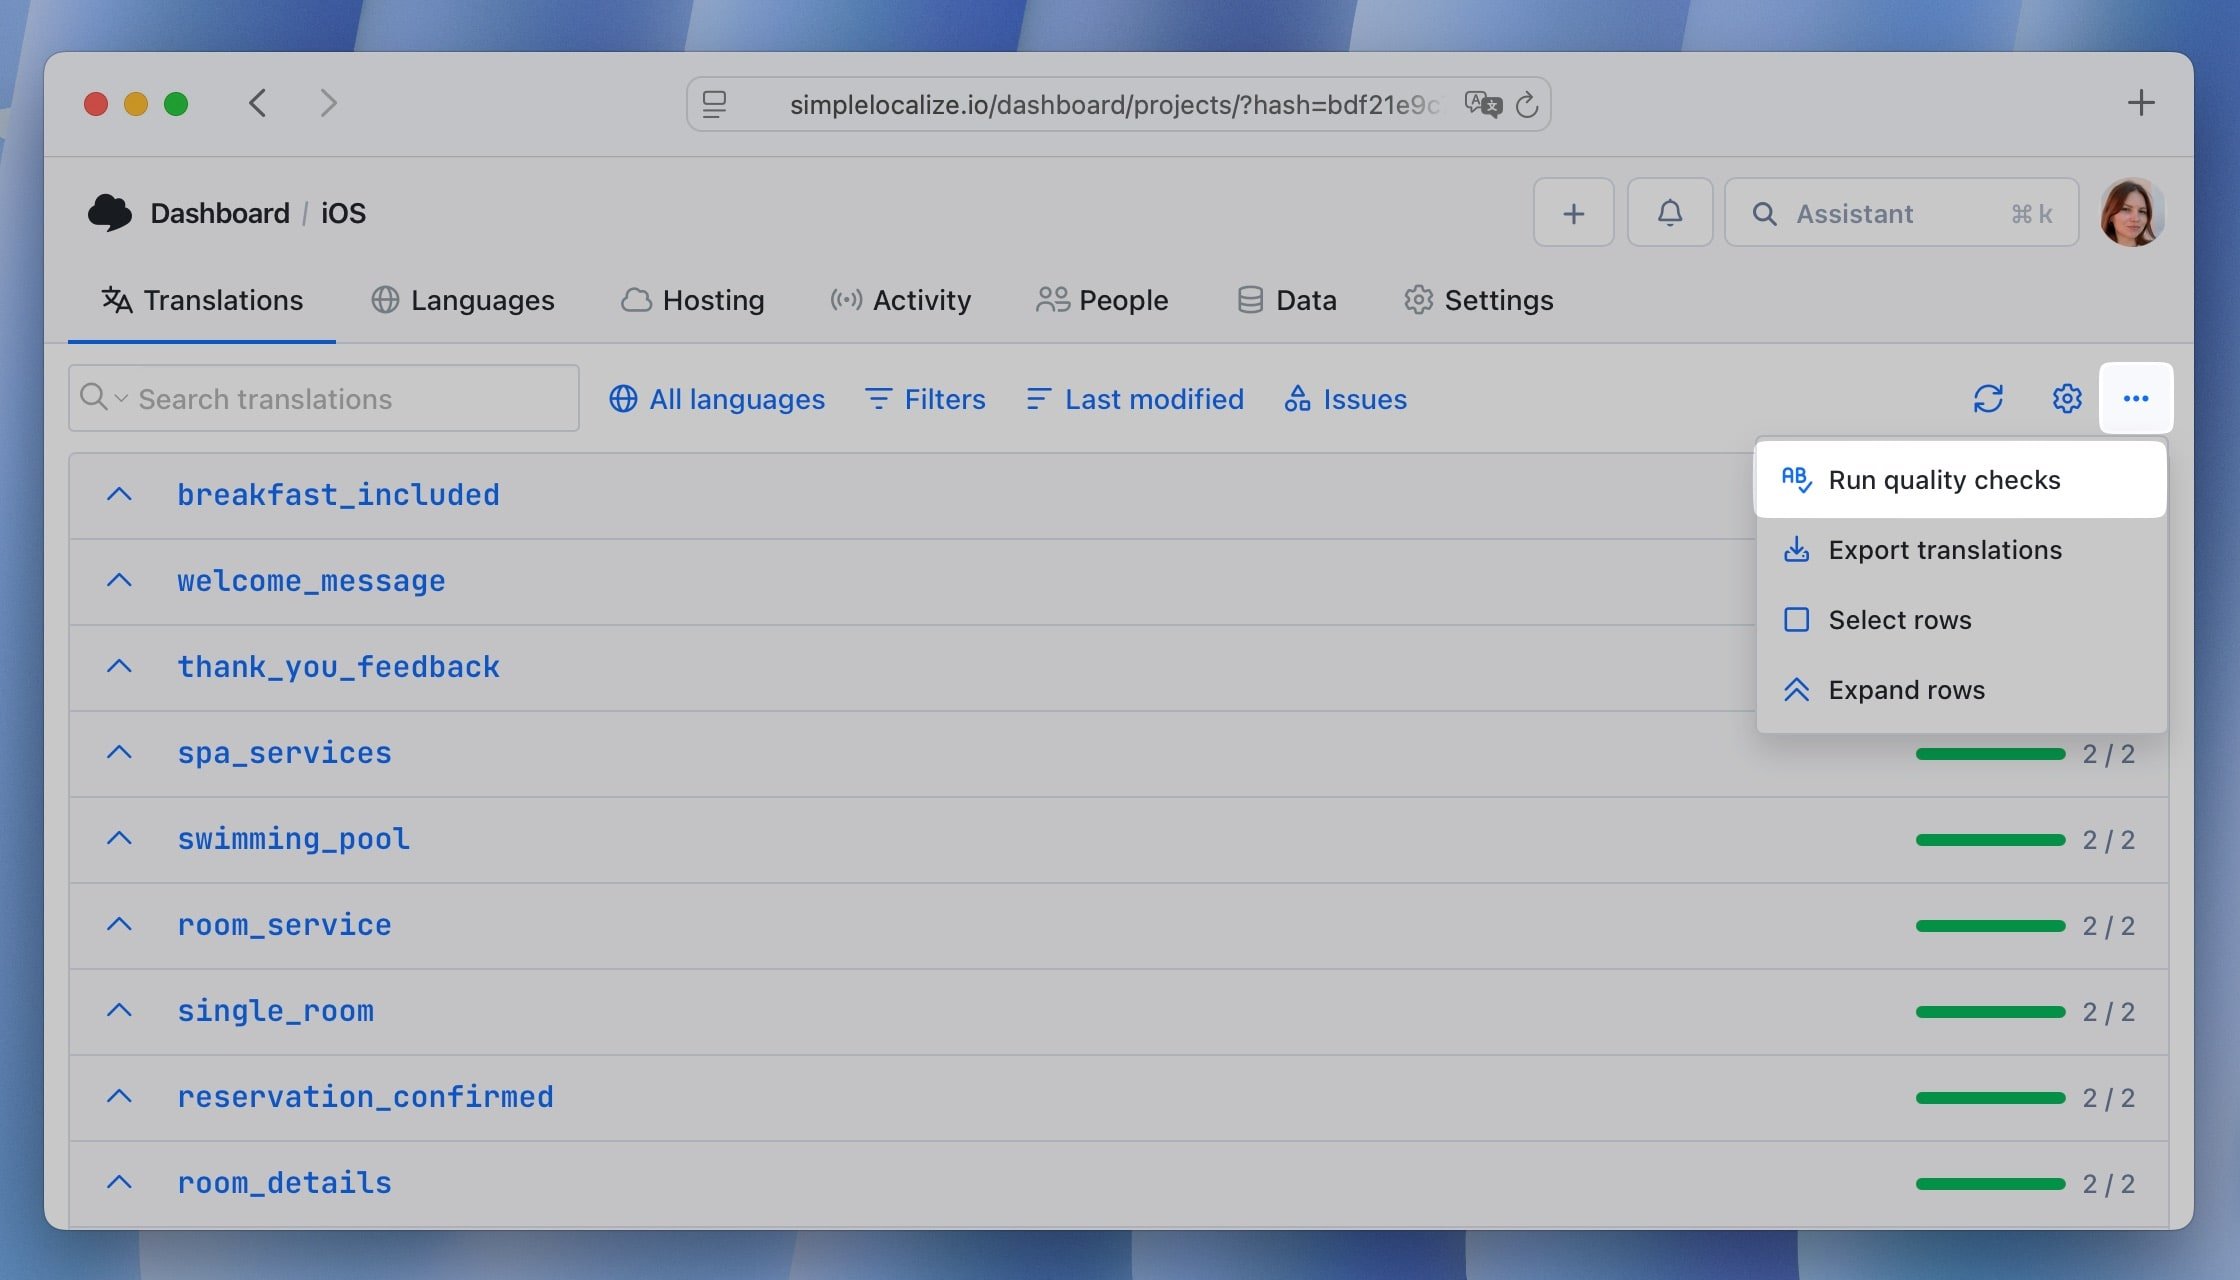
Task: Click the SimpleLocalize cloud logo
Action: pos(110,213)
